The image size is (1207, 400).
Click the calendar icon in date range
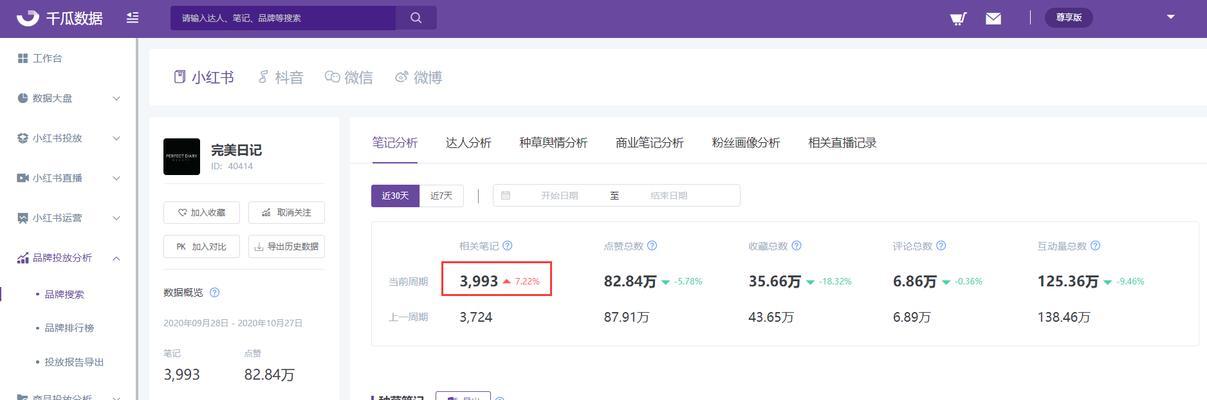[506, 196]
